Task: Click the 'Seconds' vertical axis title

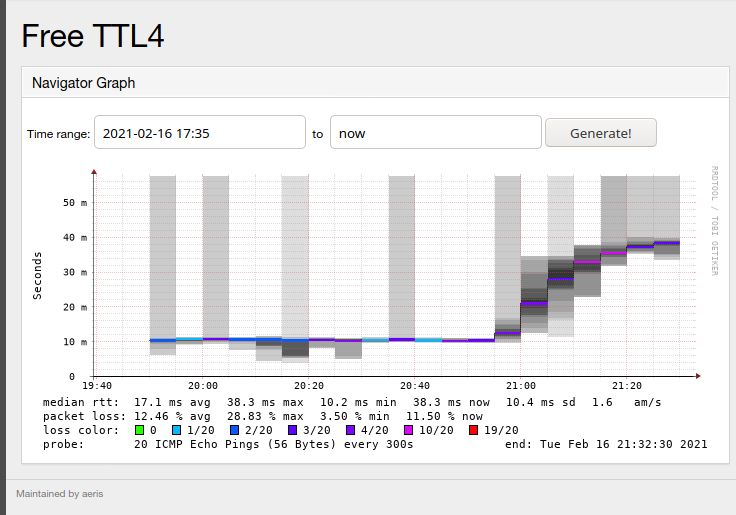Action: (x=37, y=276)
